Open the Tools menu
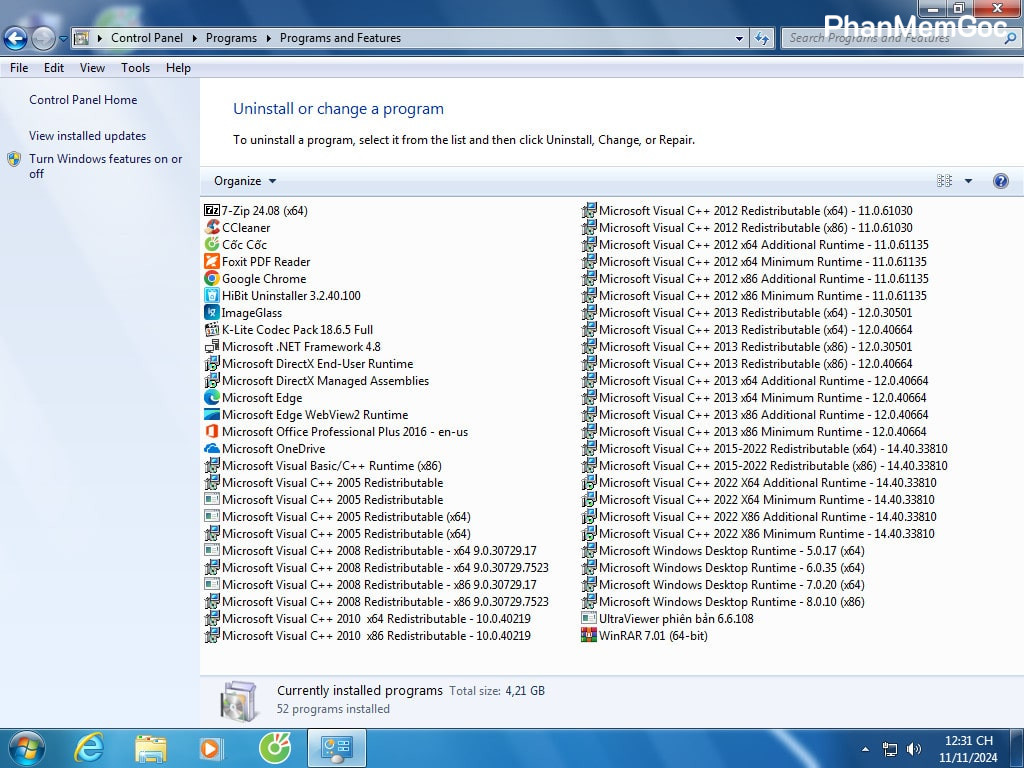This screenshot has height=768, width=1024. tap(135, 68)
